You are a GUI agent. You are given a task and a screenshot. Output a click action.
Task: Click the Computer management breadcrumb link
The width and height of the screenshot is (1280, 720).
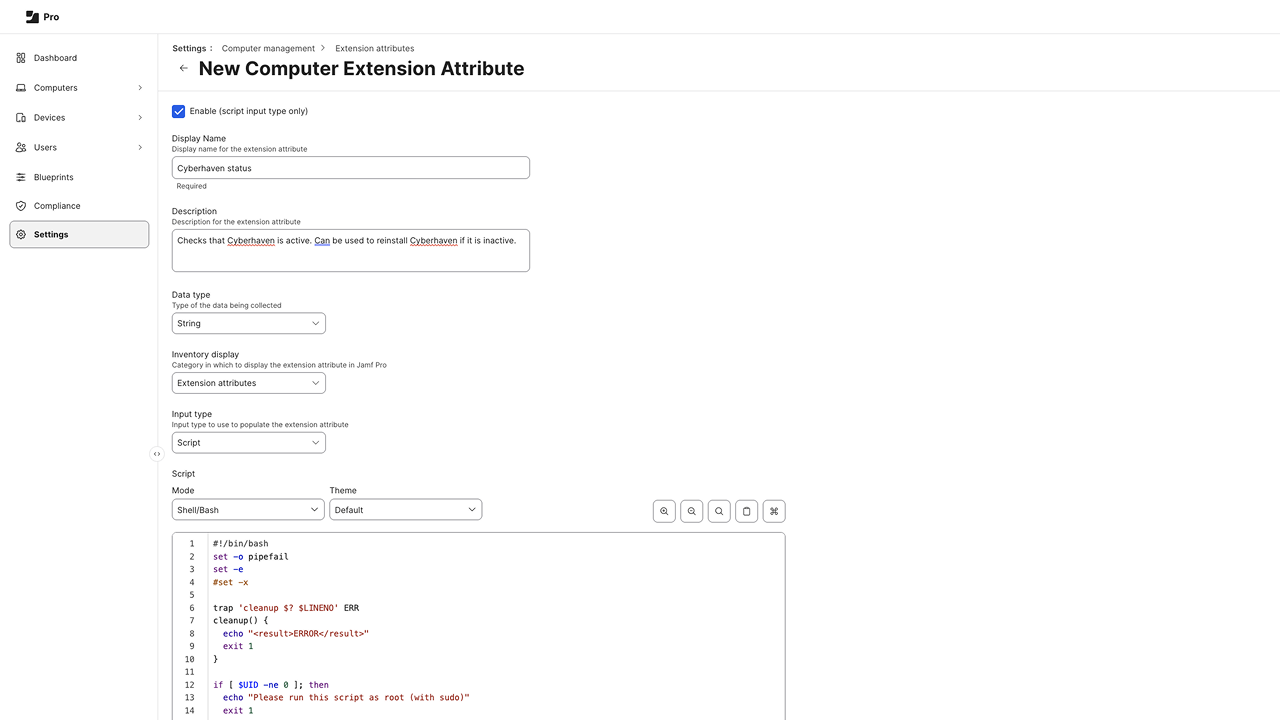tap(268, 48)
